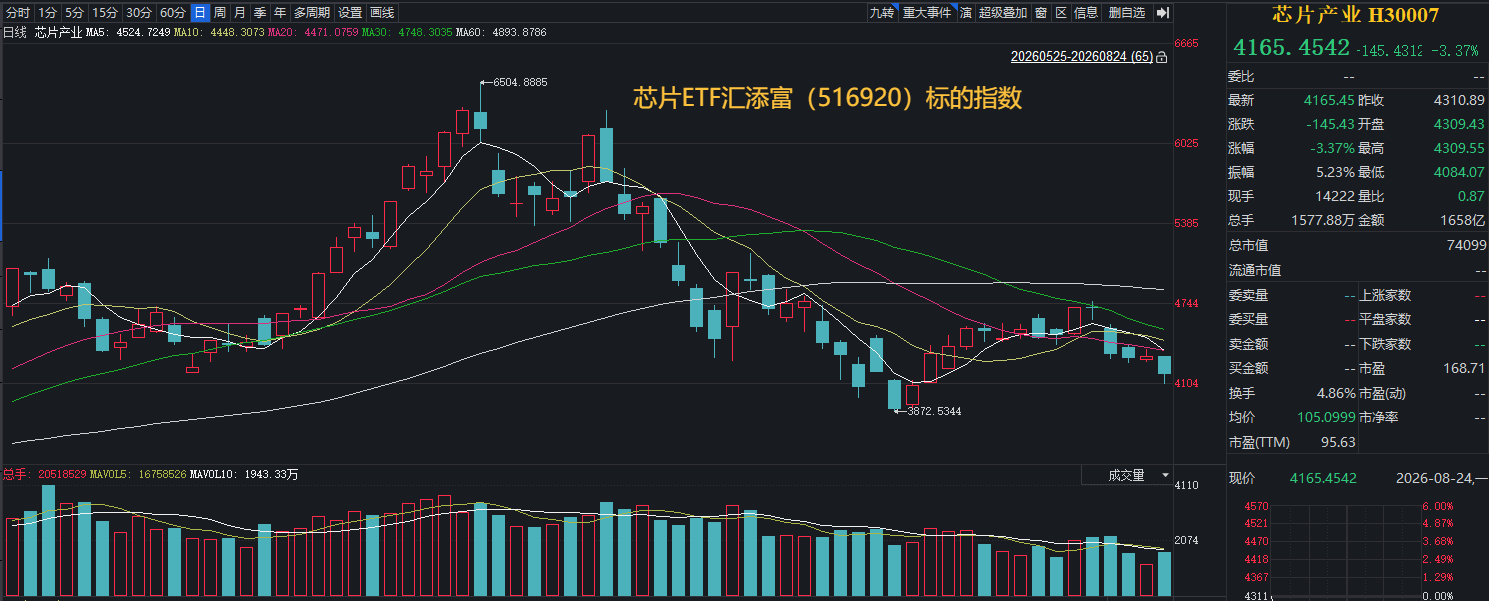Click the 6504.8885 high price label
The height and width of the screenshot is (601, 1489).
click(520, 82)
